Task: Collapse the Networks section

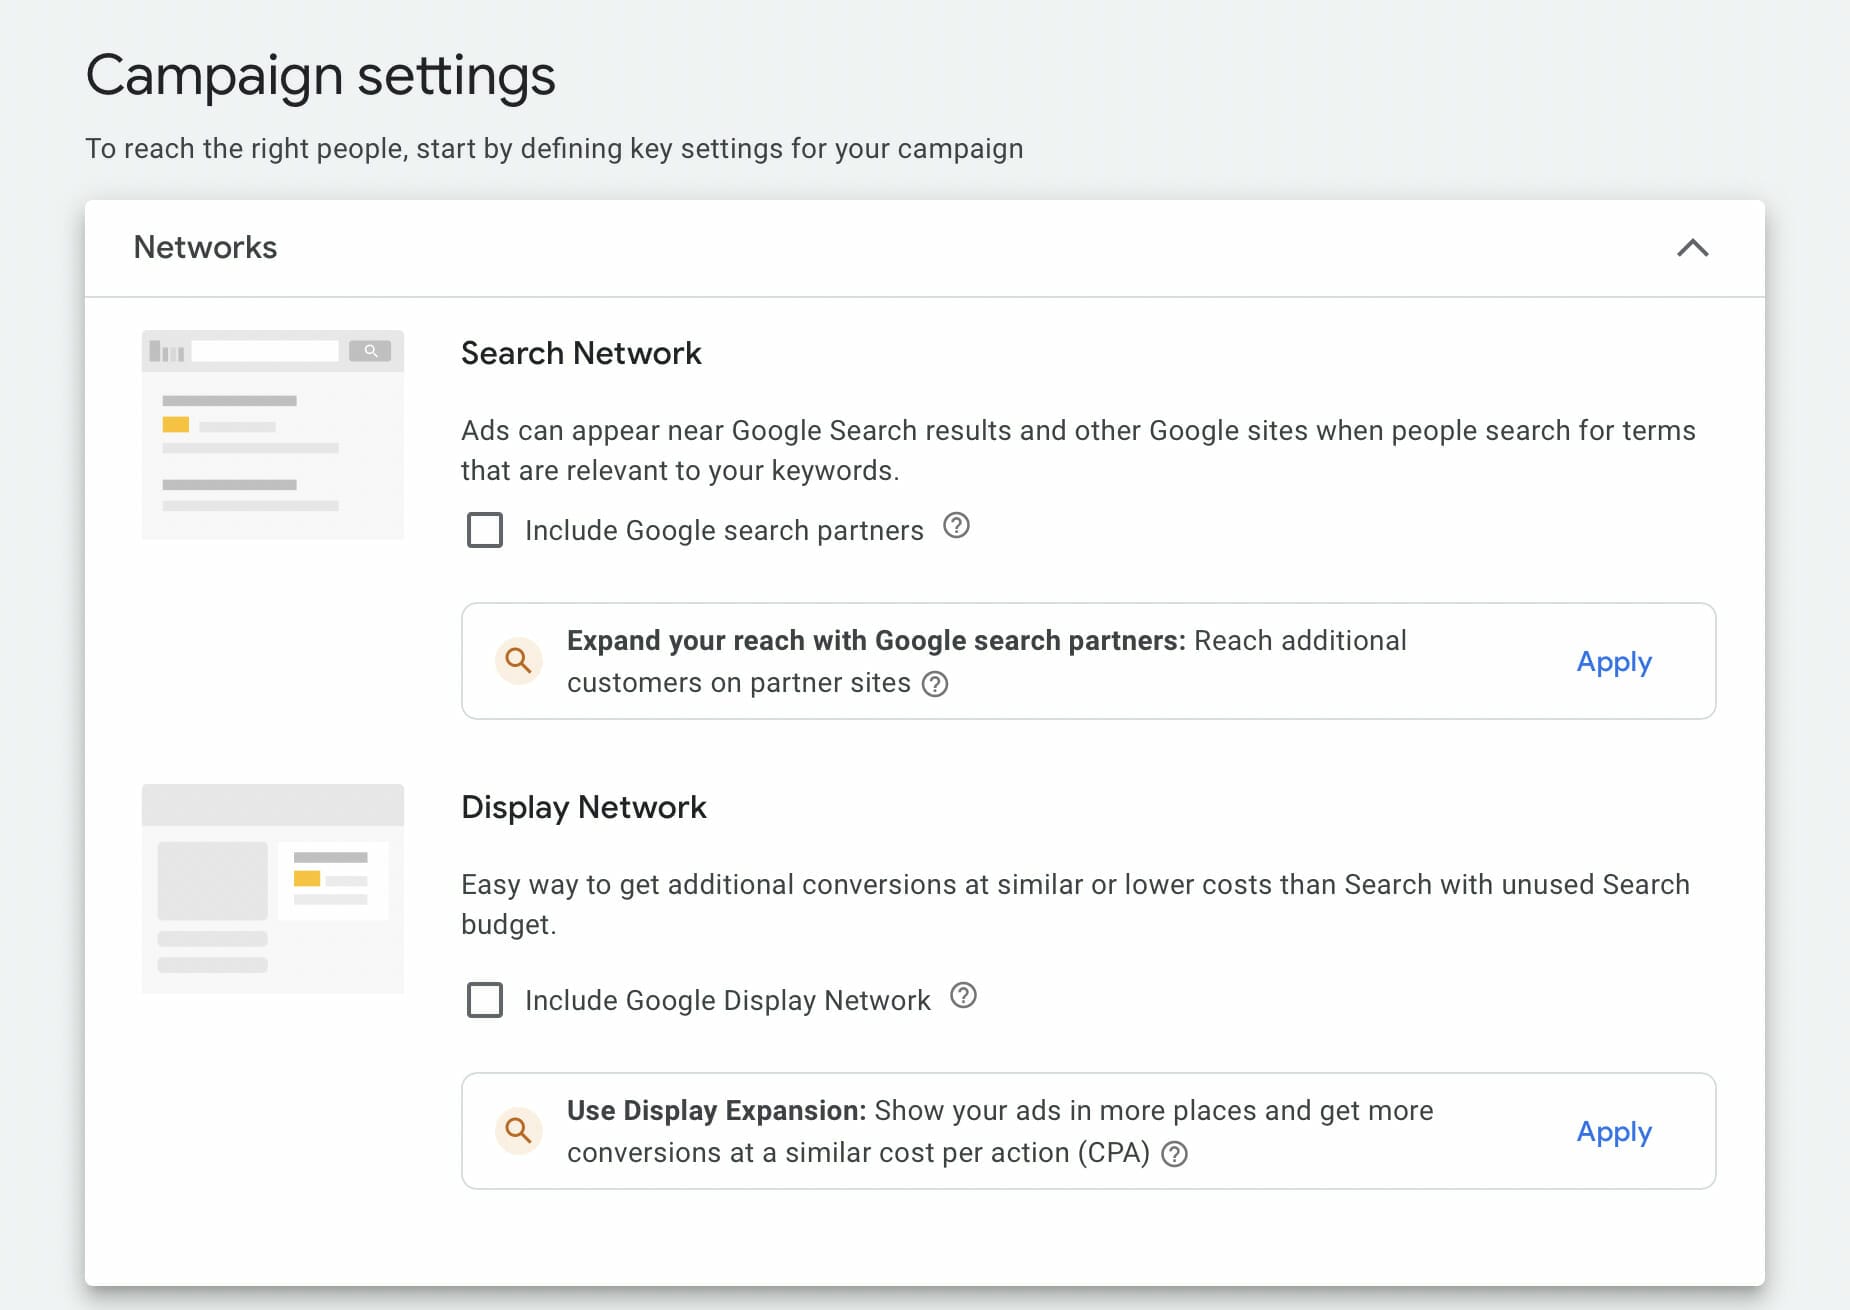Action: click(1694, 248)
